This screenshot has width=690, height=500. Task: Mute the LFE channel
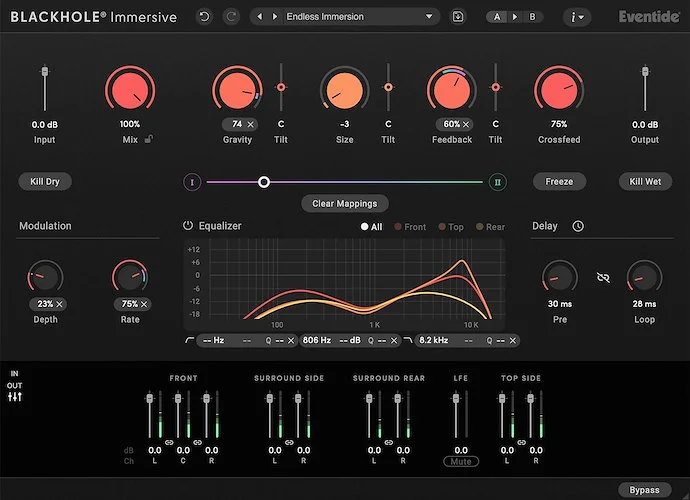(461, 461)
